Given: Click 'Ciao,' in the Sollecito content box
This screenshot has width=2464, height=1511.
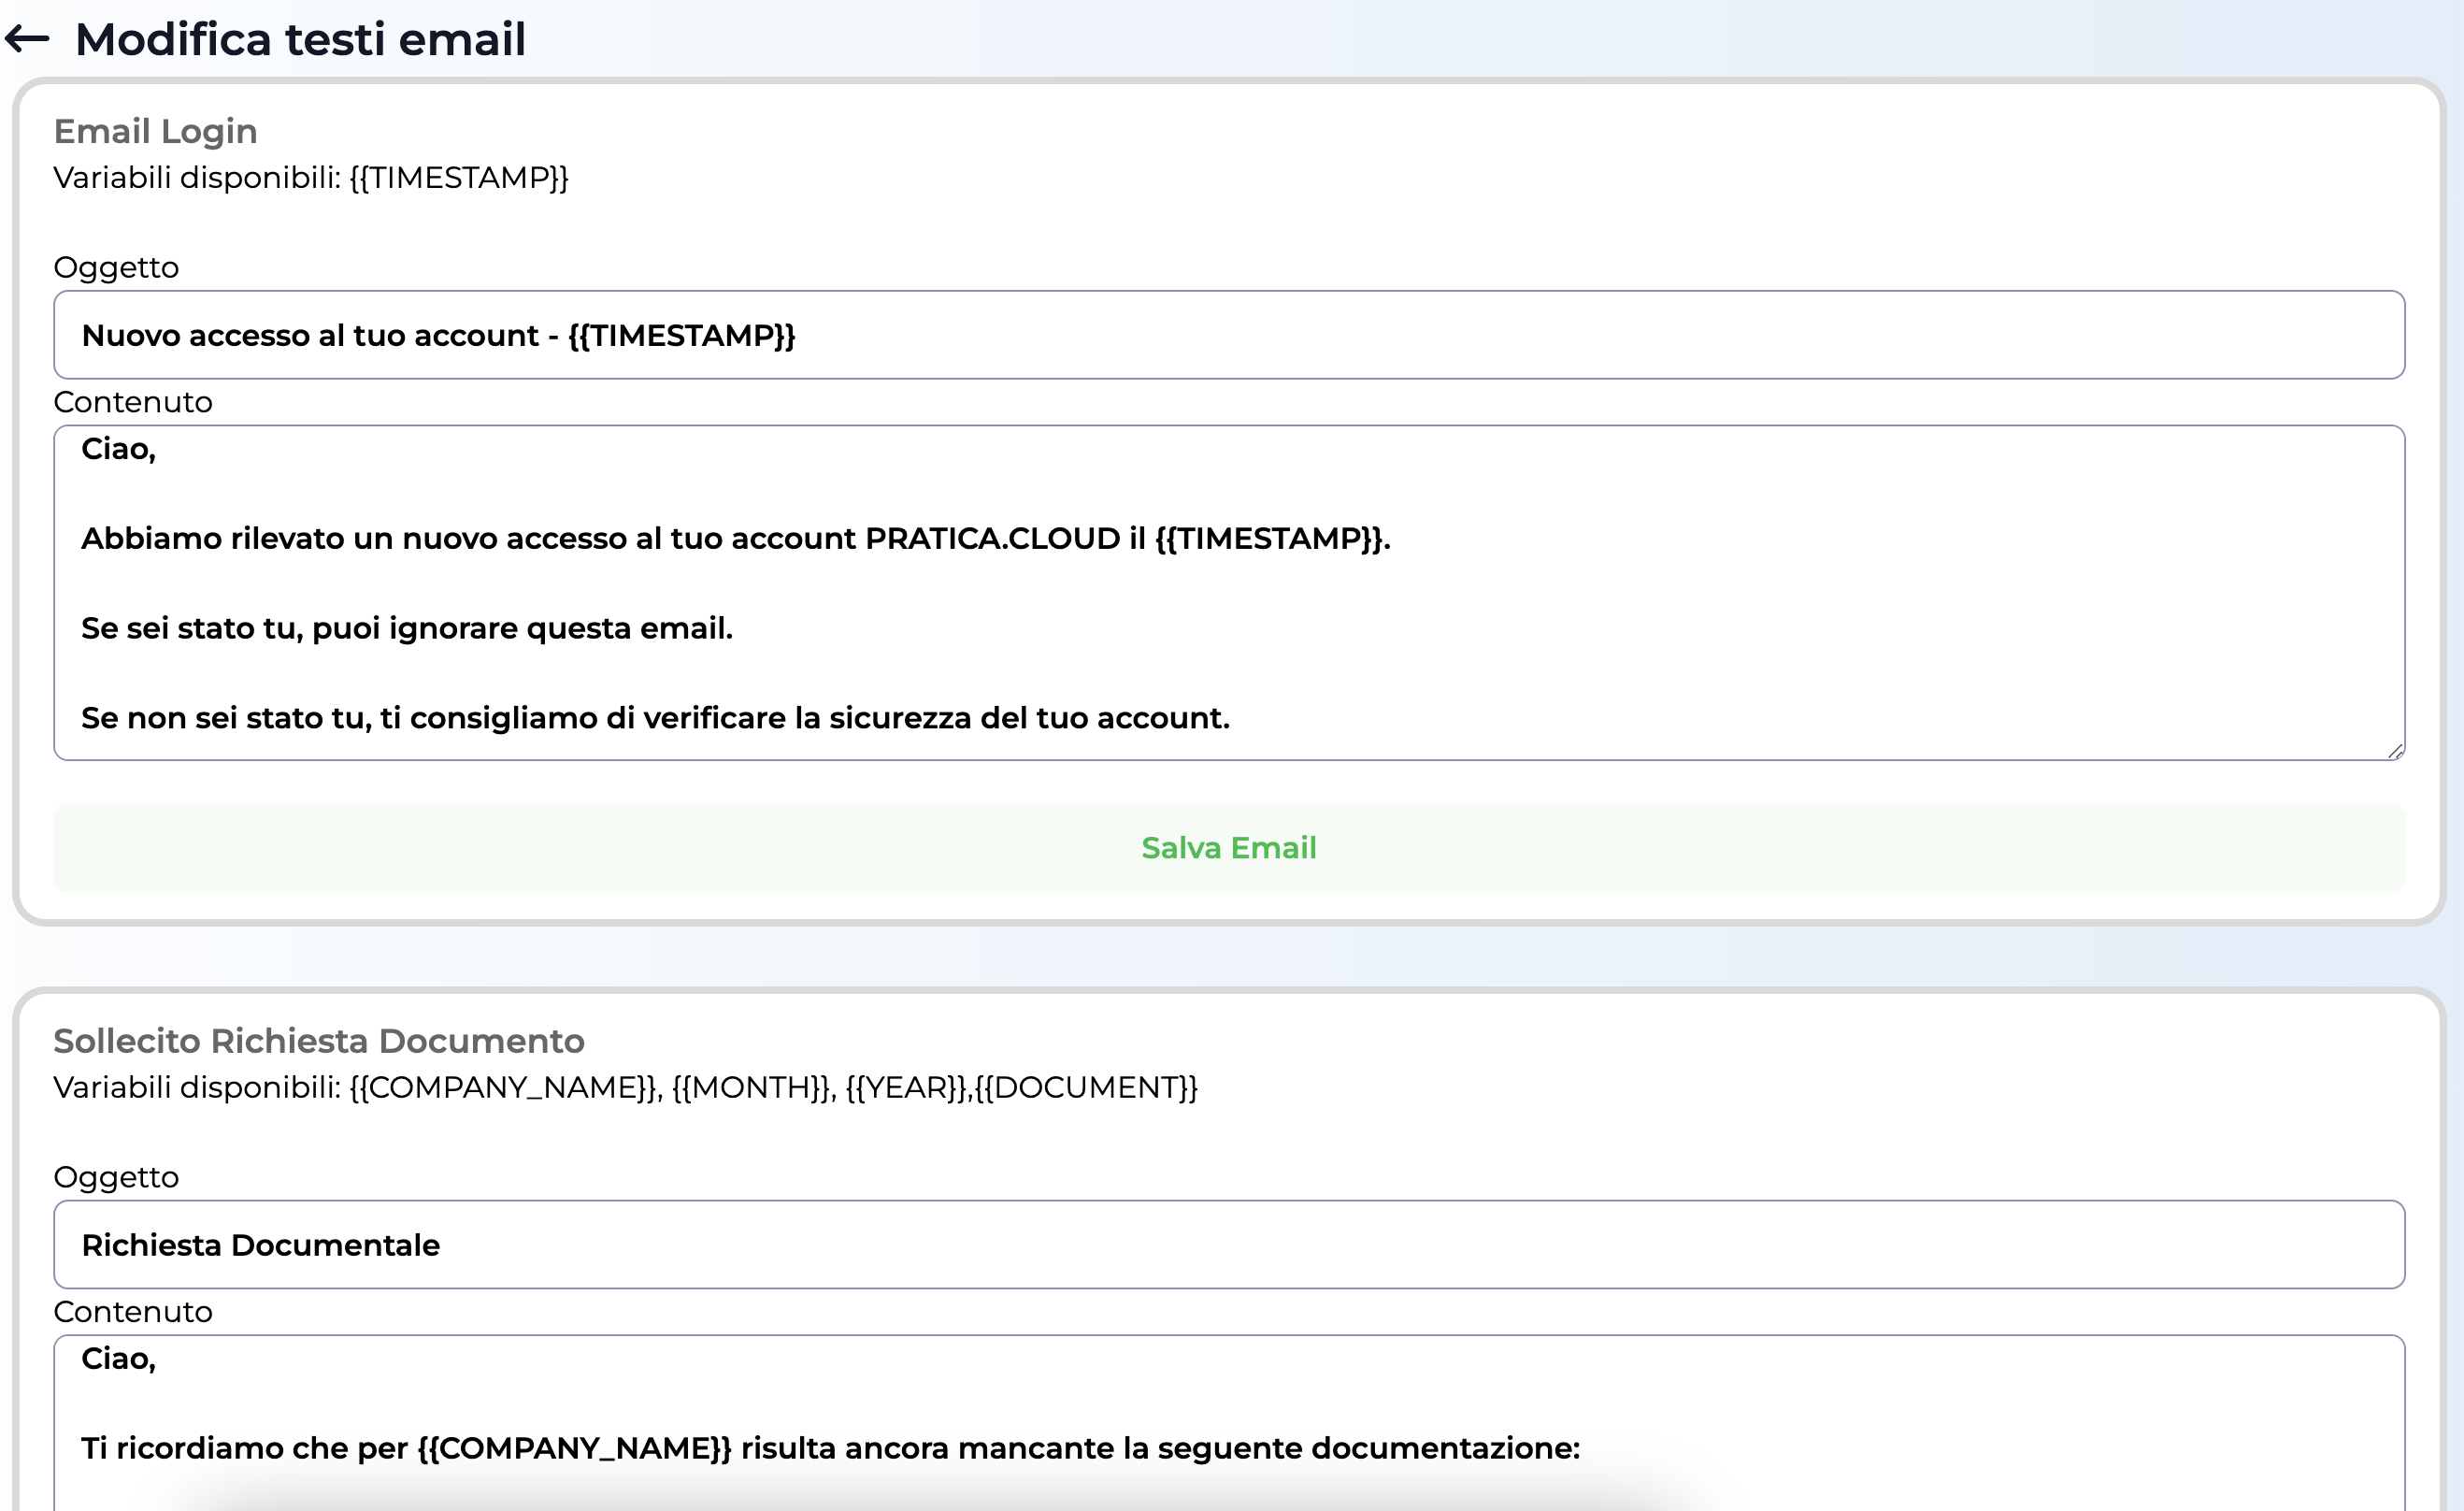Looking at the screenshot, I should coord(118,1359).
